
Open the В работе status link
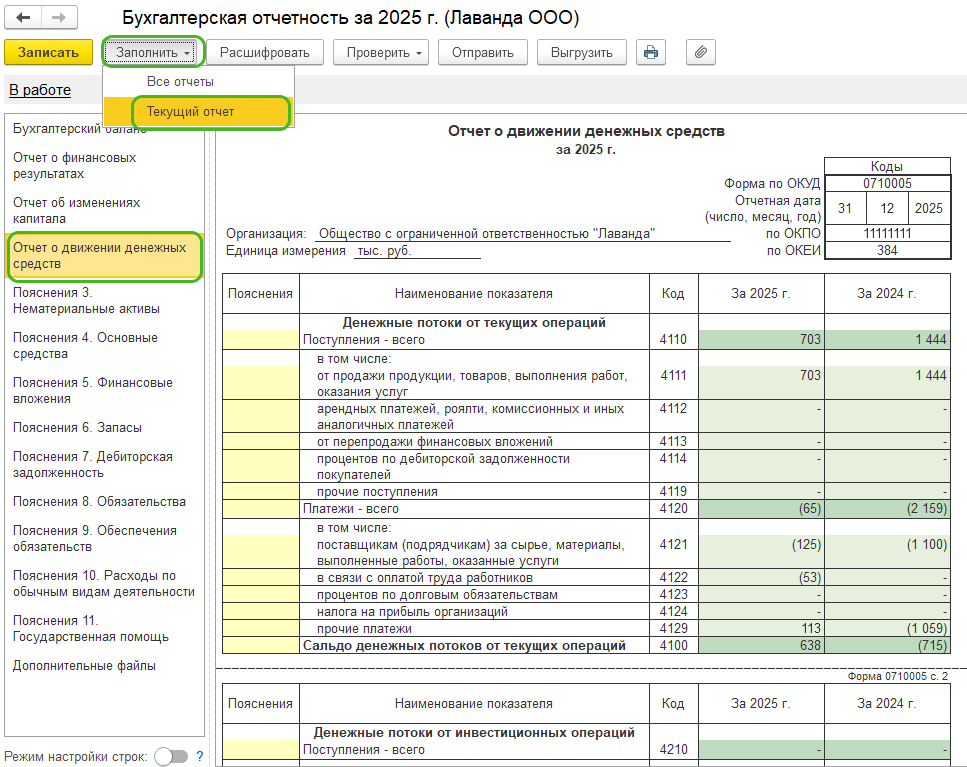[40, 90]
